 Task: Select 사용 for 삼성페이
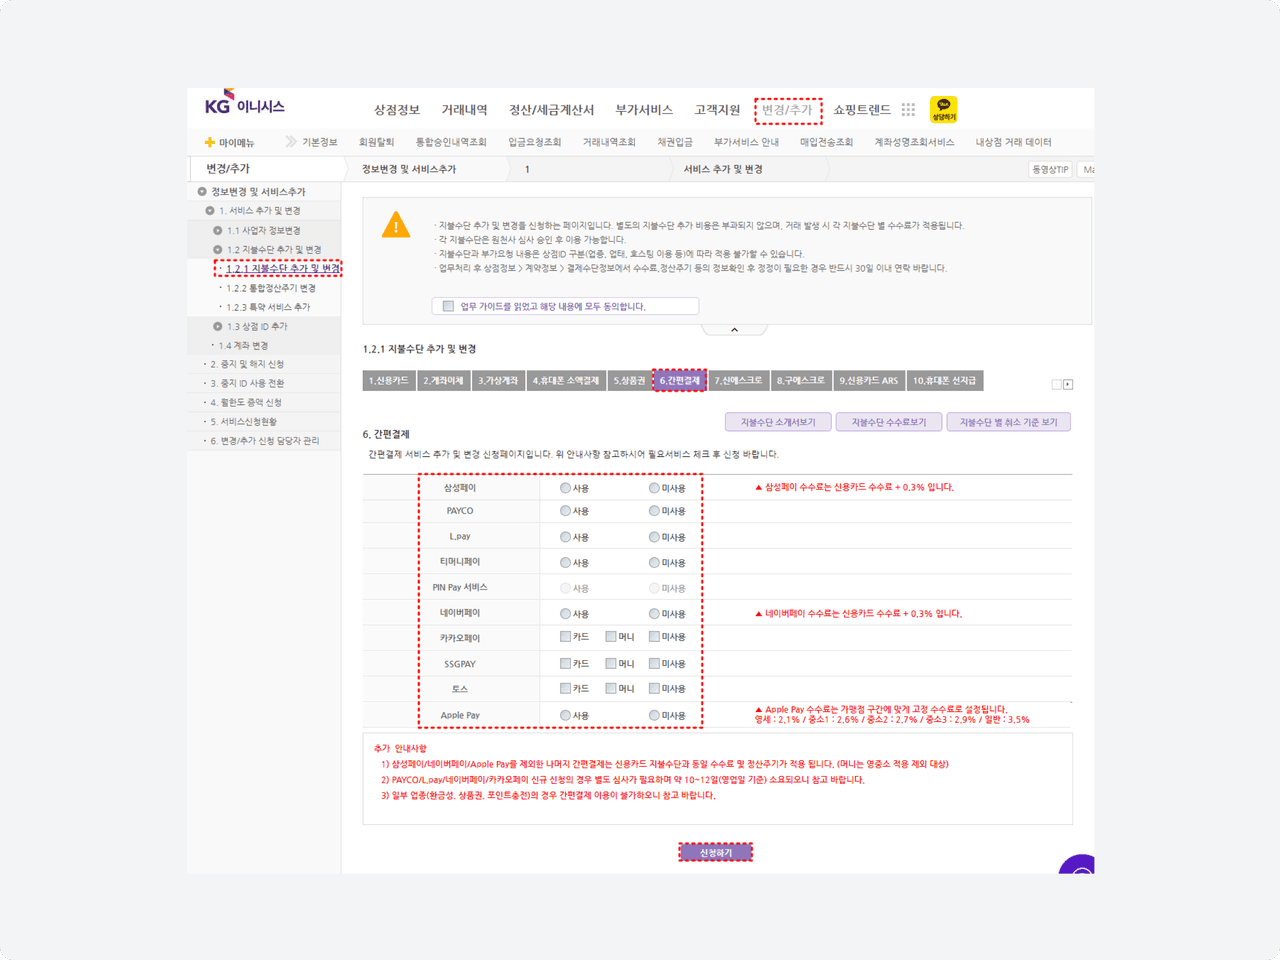coord(565,488)
